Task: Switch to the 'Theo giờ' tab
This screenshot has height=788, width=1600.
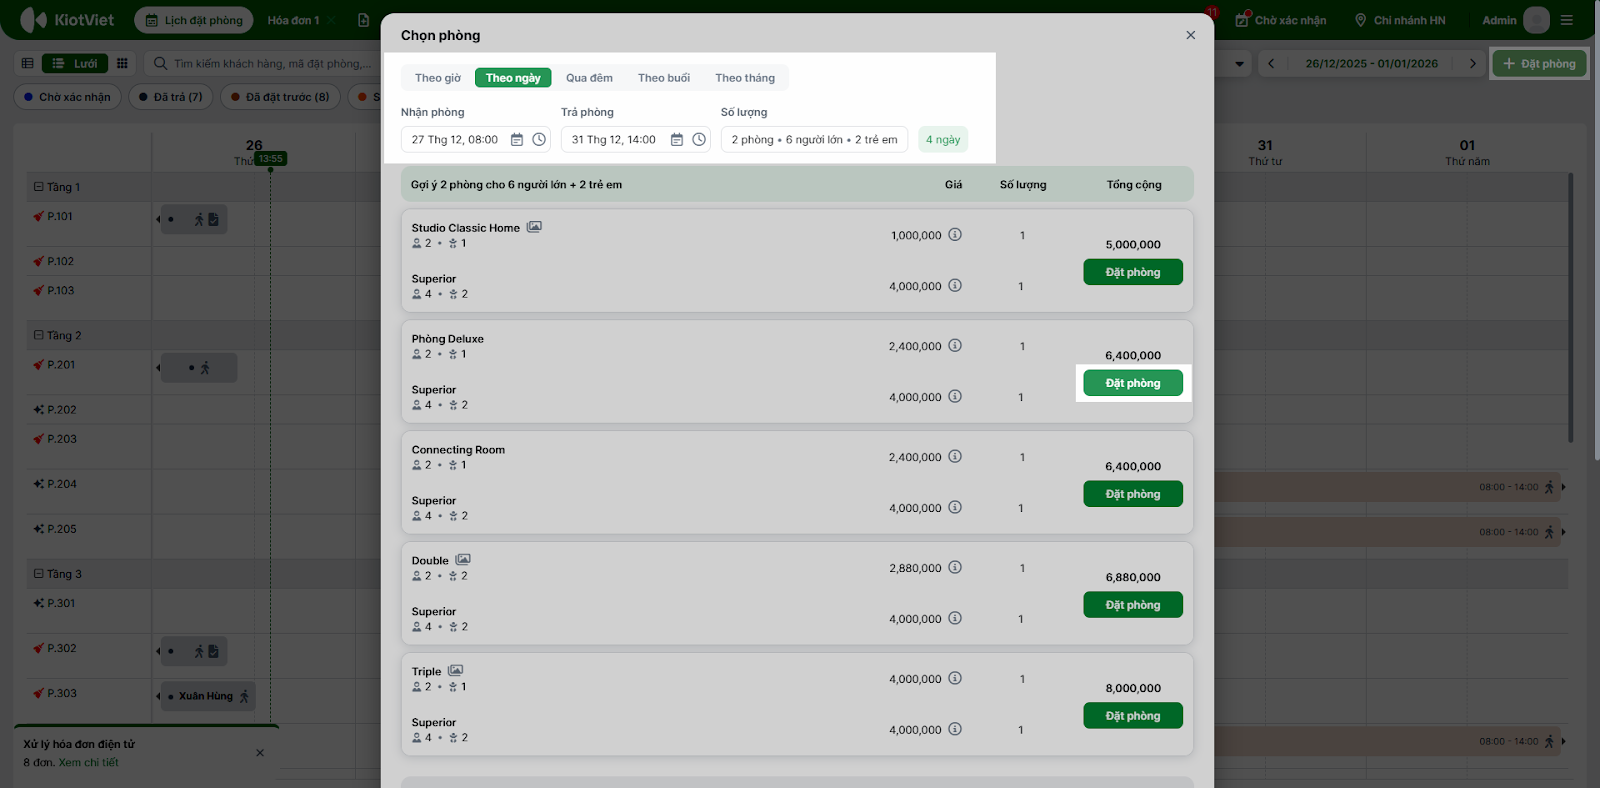Action: [x=438, y=78]
